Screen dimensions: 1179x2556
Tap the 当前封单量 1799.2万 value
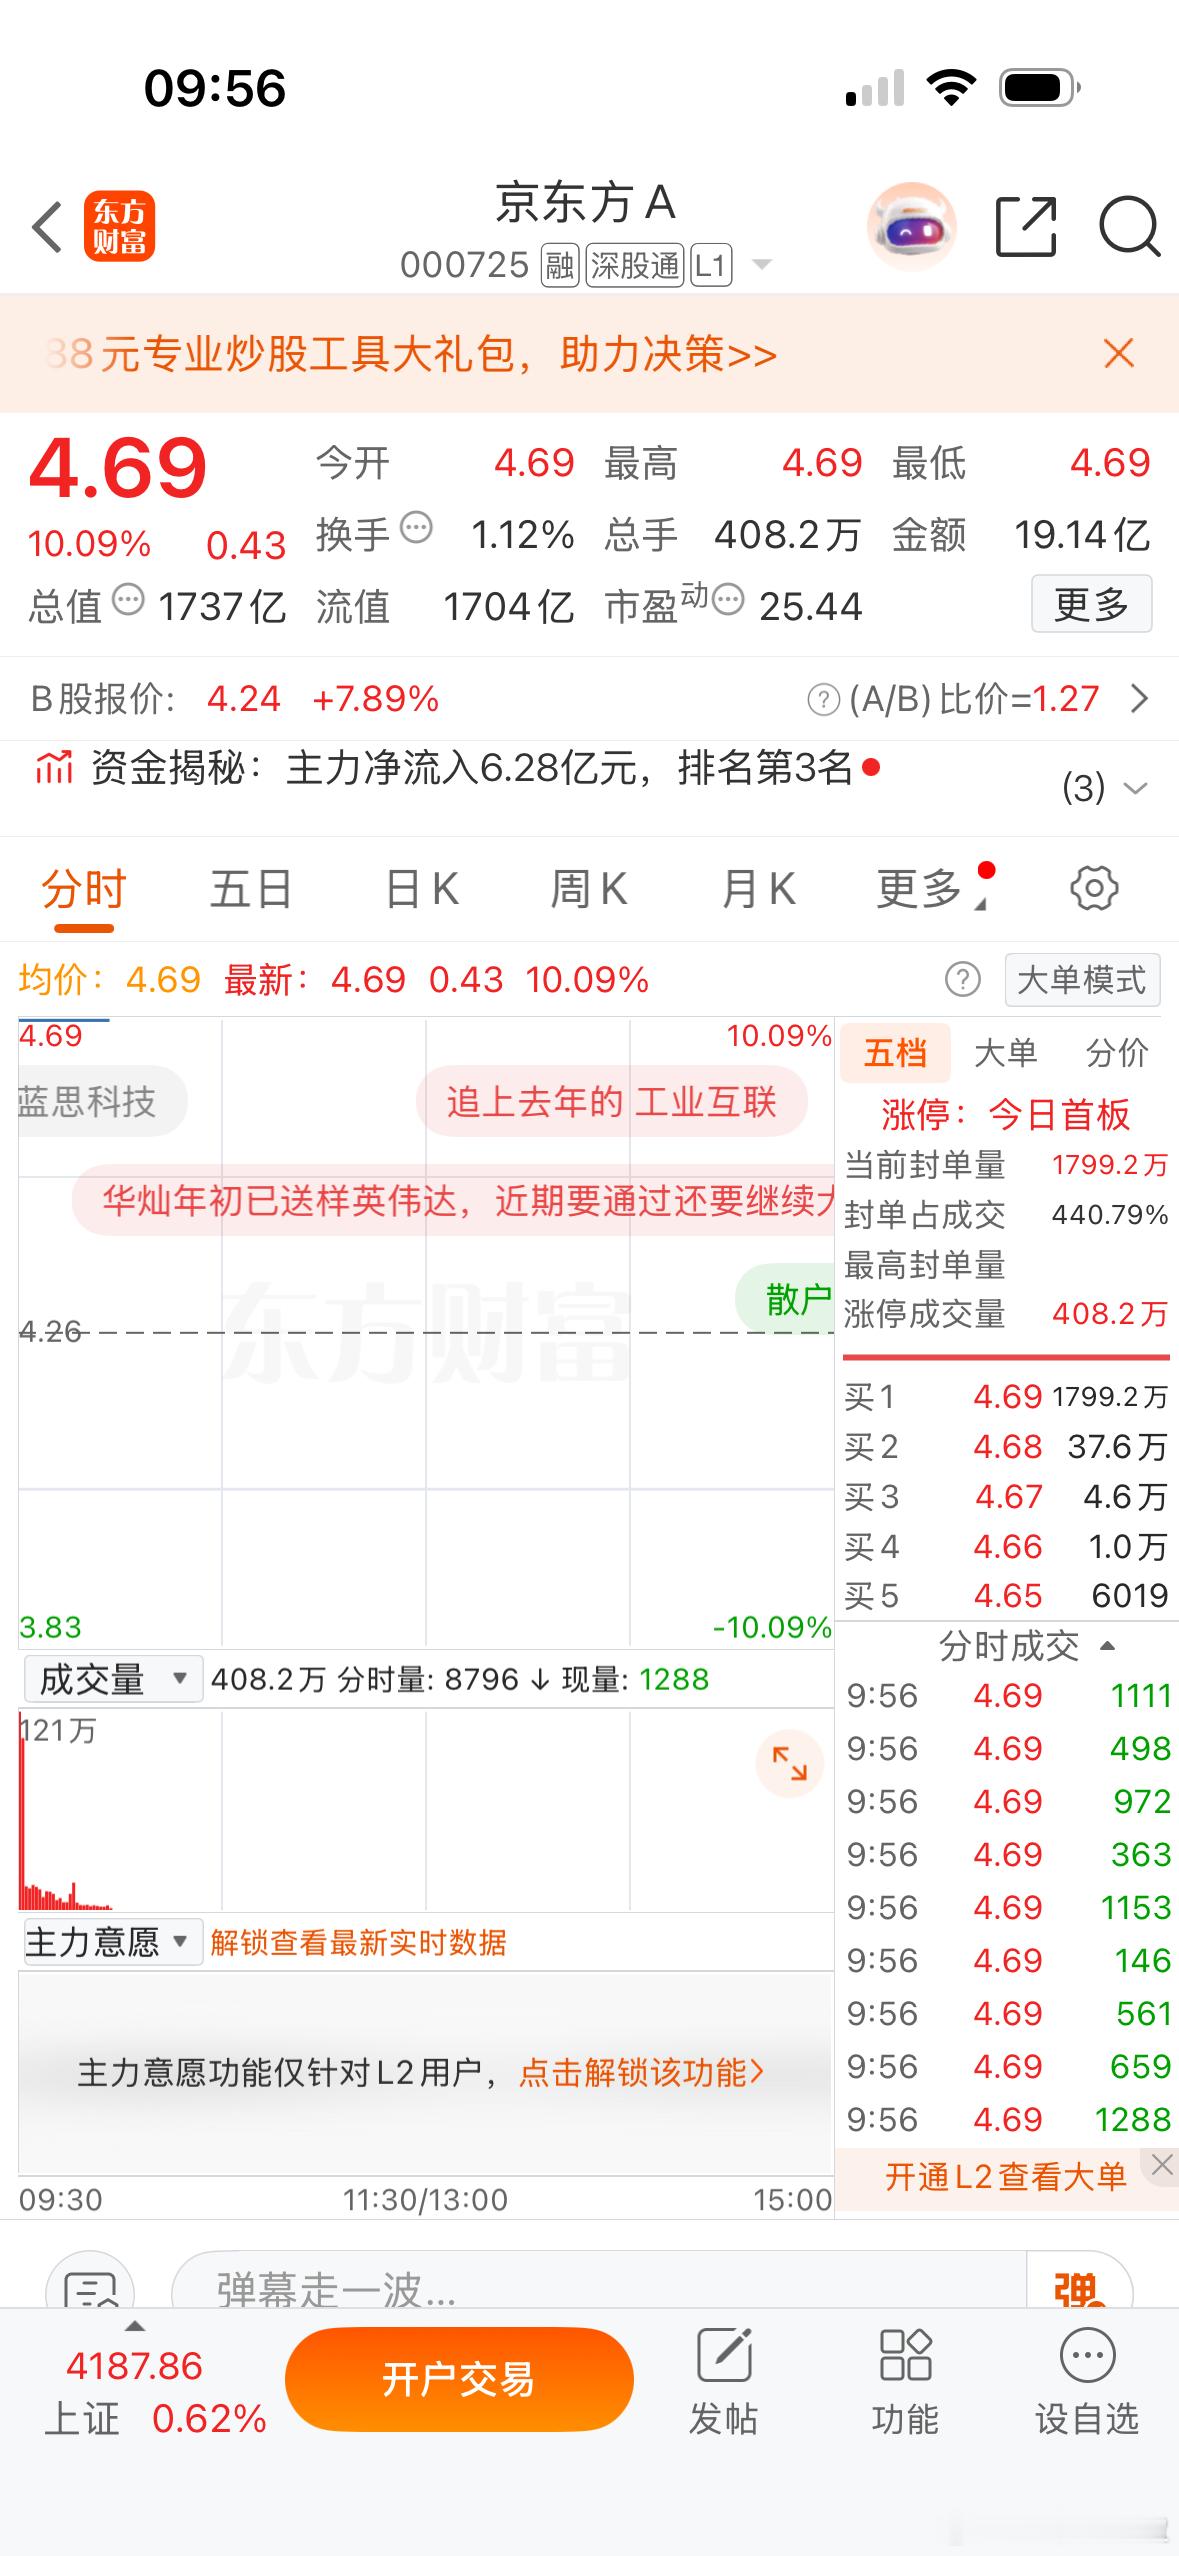[x=1110, y=1165]
